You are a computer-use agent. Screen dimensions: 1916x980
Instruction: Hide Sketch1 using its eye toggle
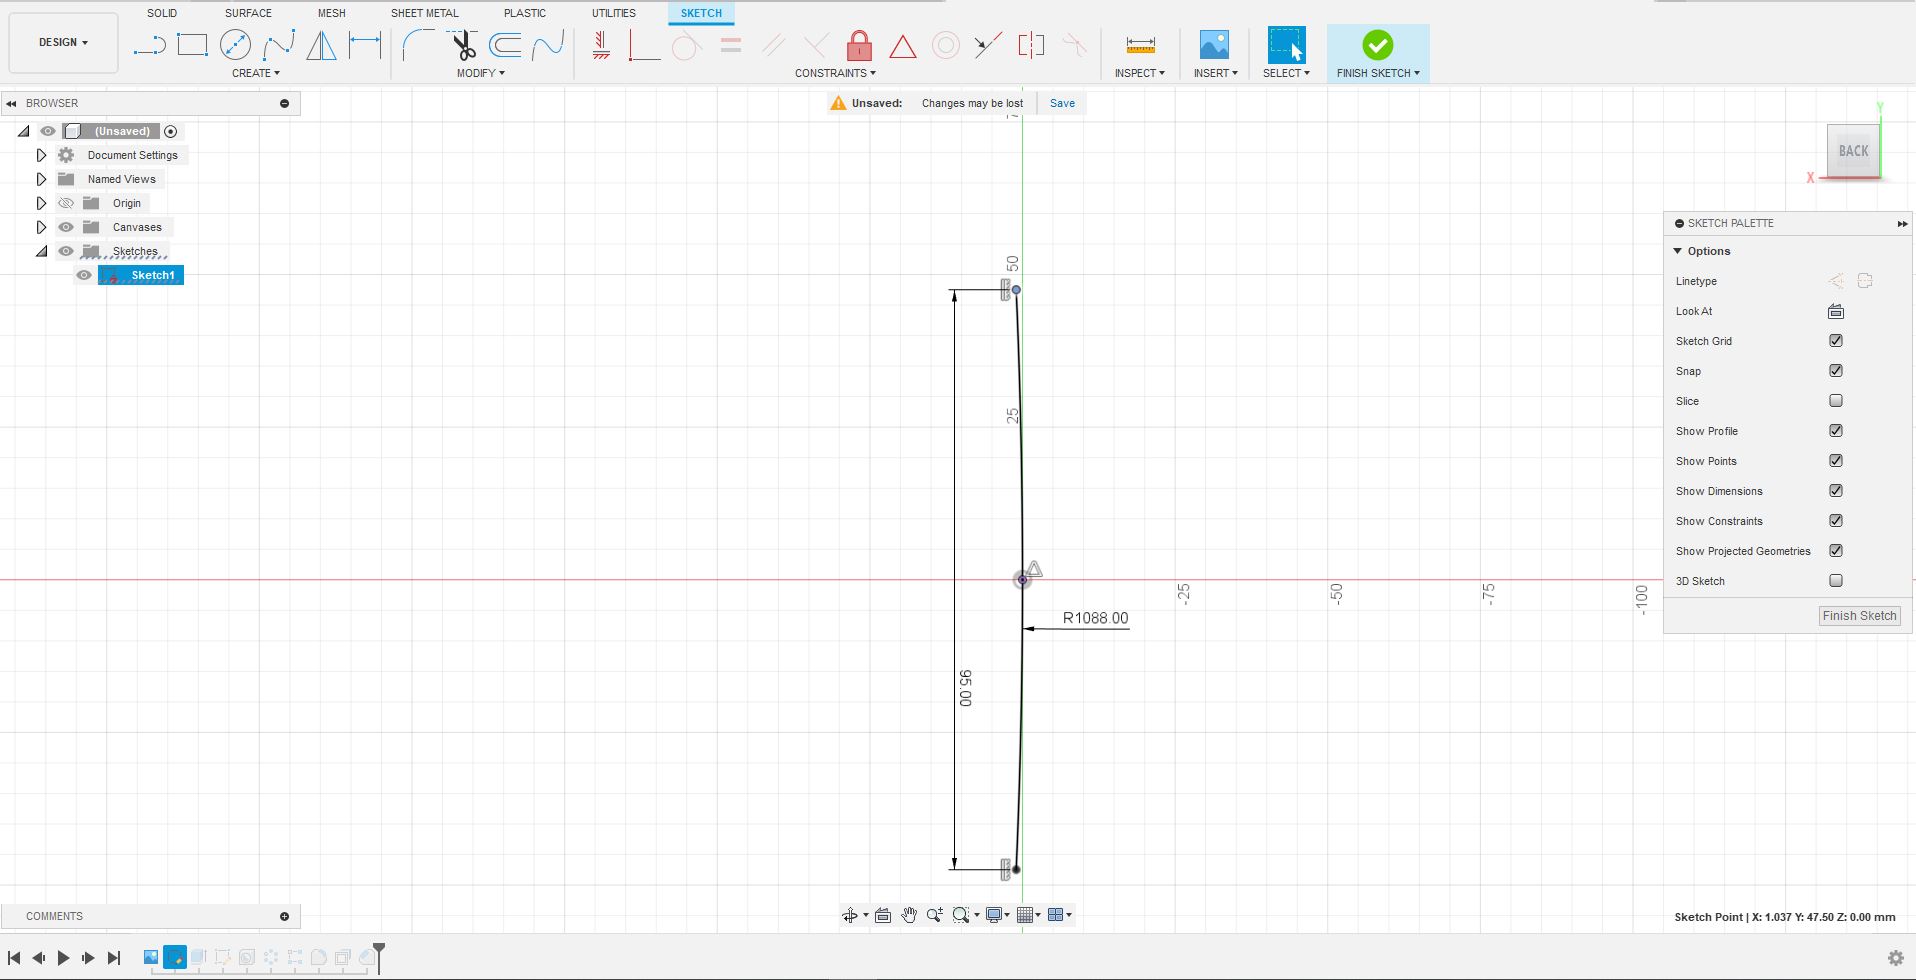(x=84, y=274)
